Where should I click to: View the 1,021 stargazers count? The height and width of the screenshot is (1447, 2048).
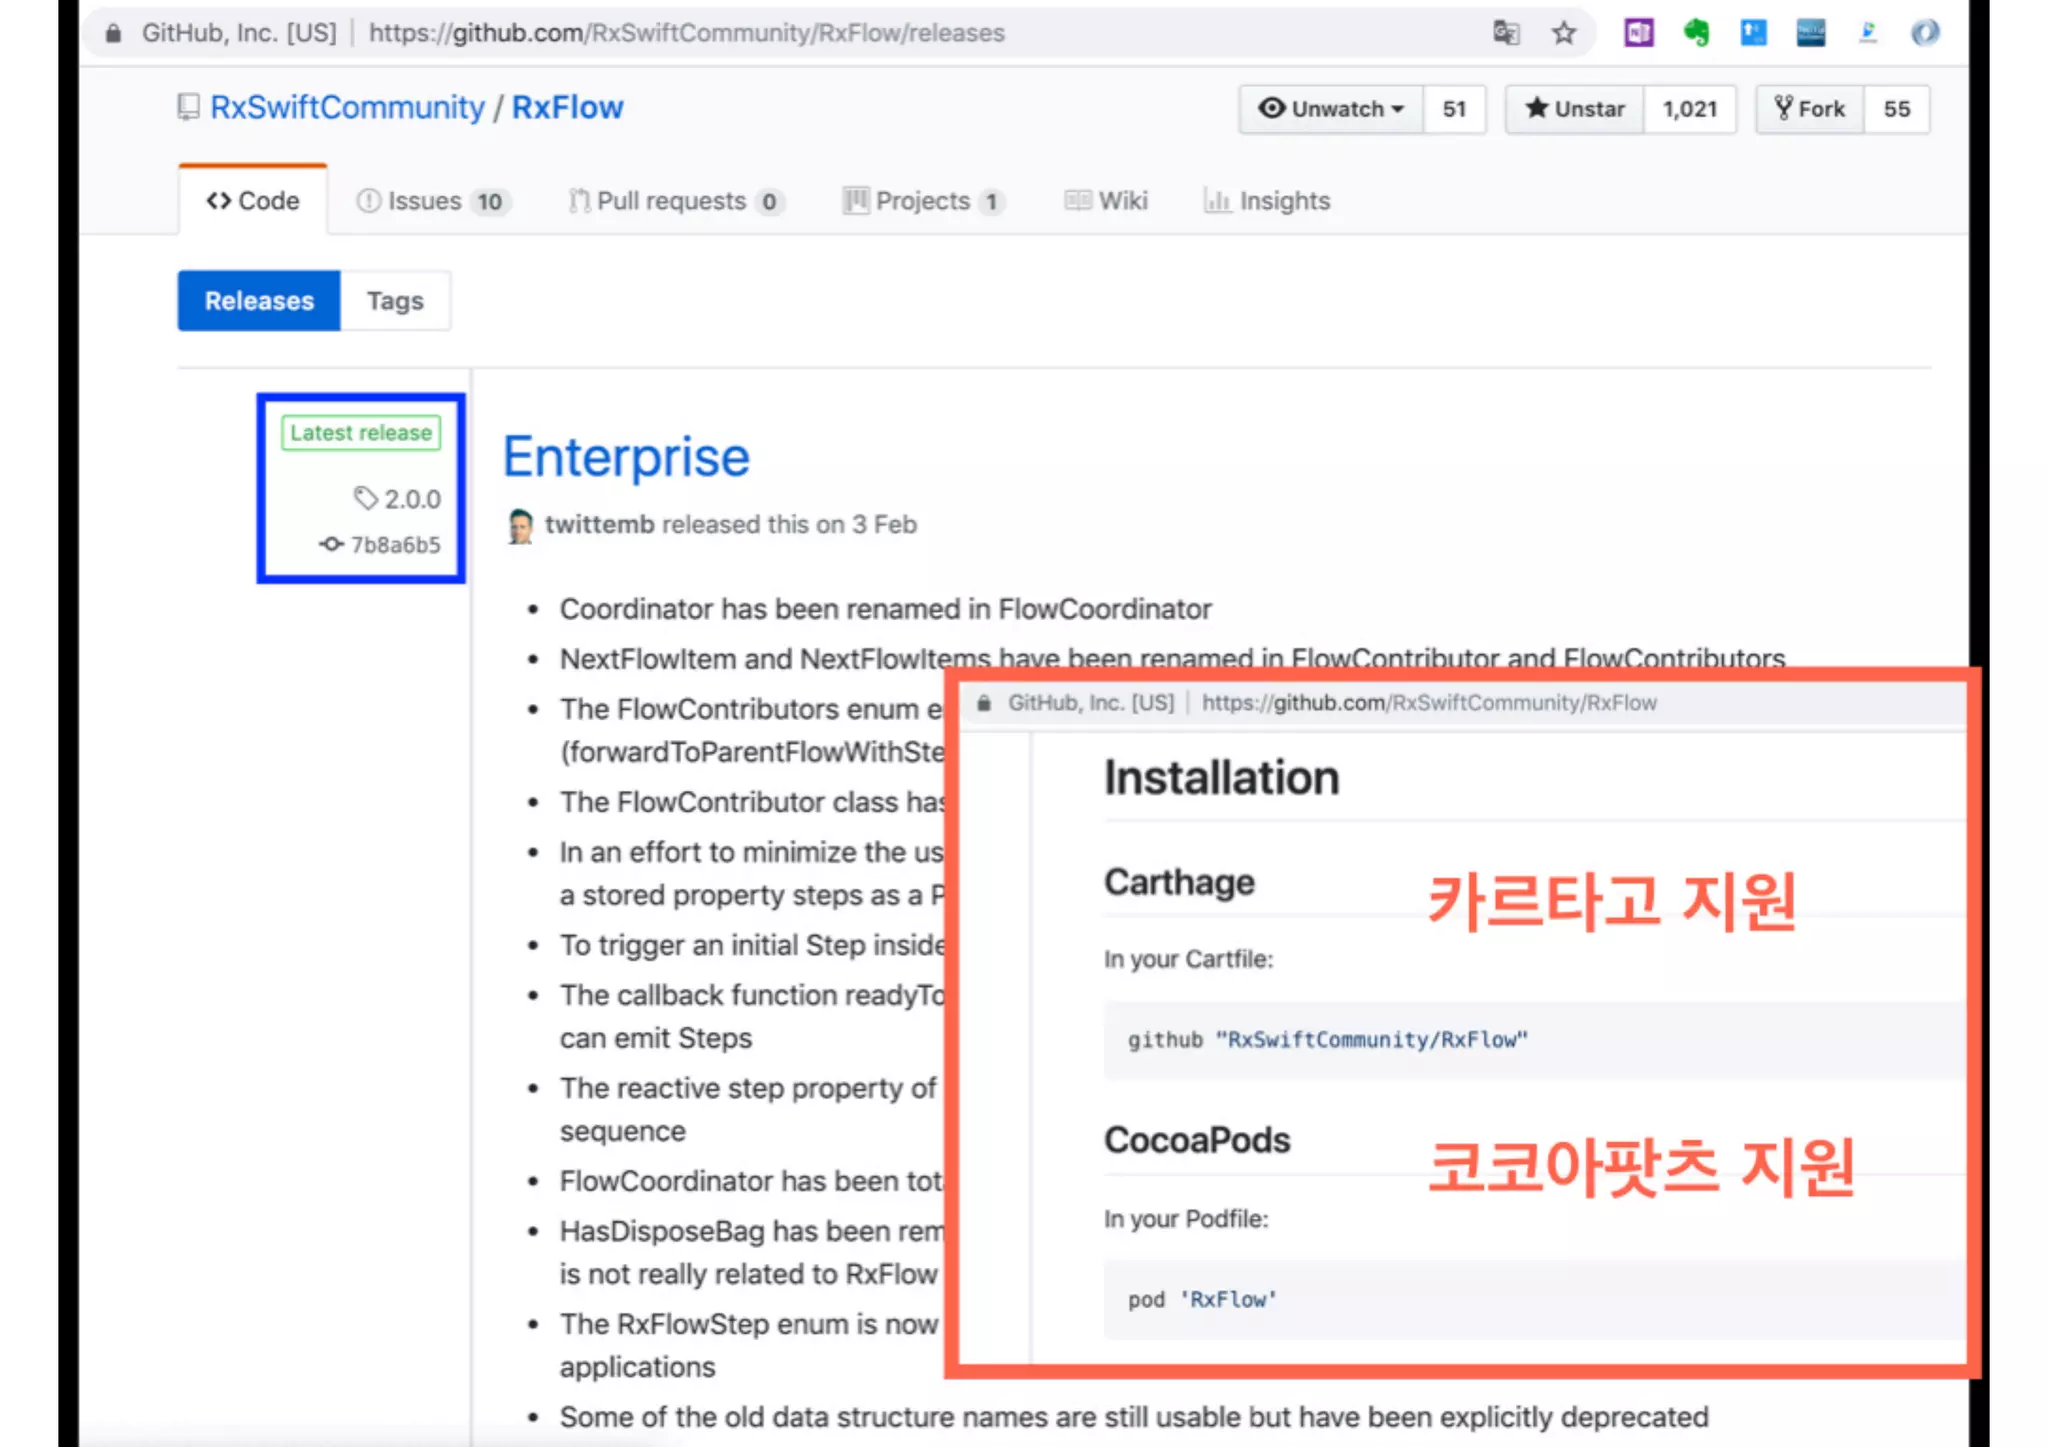(x=1690, y=109)
